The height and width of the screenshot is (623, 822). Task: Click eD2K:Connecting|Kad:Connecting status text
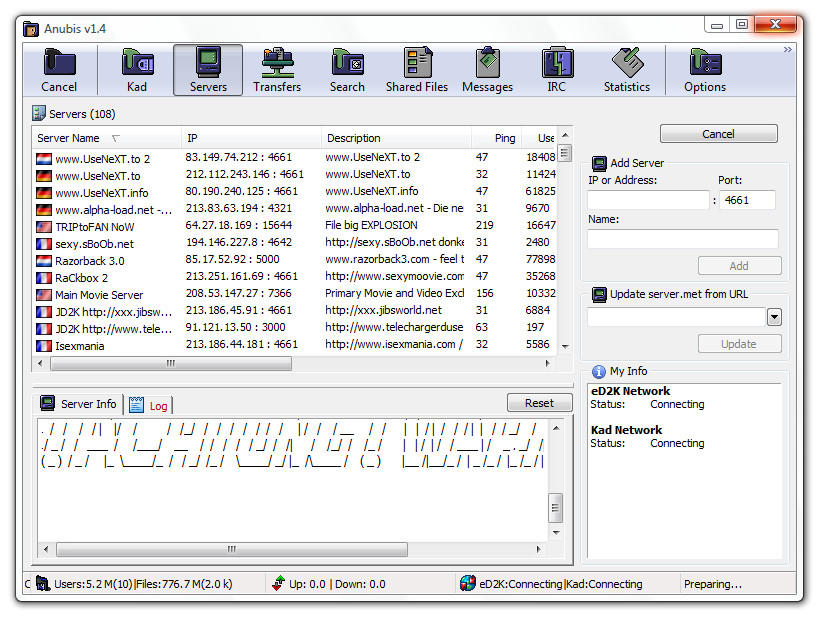tap(560, 584)
